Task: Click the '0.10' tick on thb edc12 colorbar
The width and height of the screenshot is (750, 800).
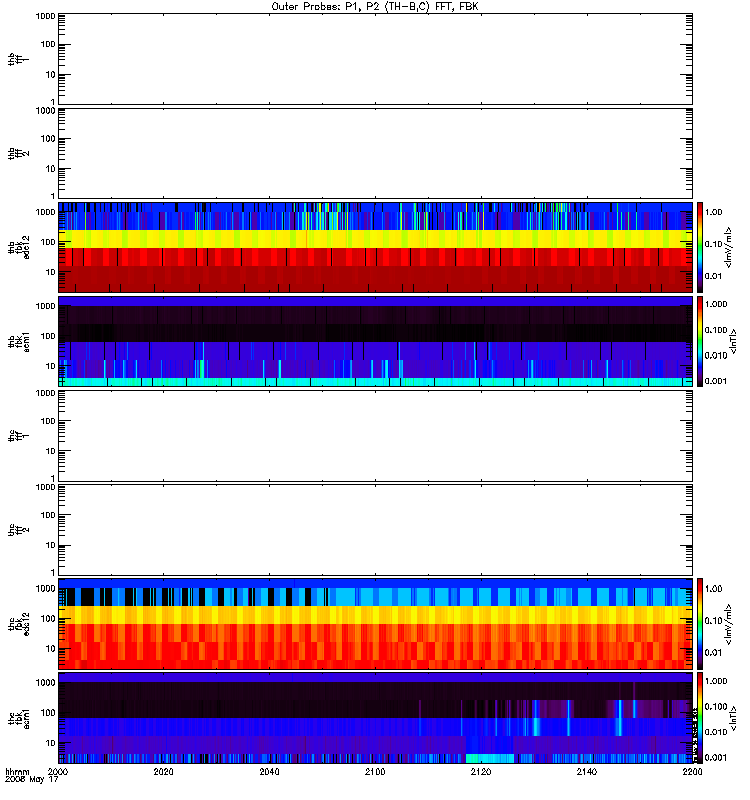Action: click(x=713, y=244)
